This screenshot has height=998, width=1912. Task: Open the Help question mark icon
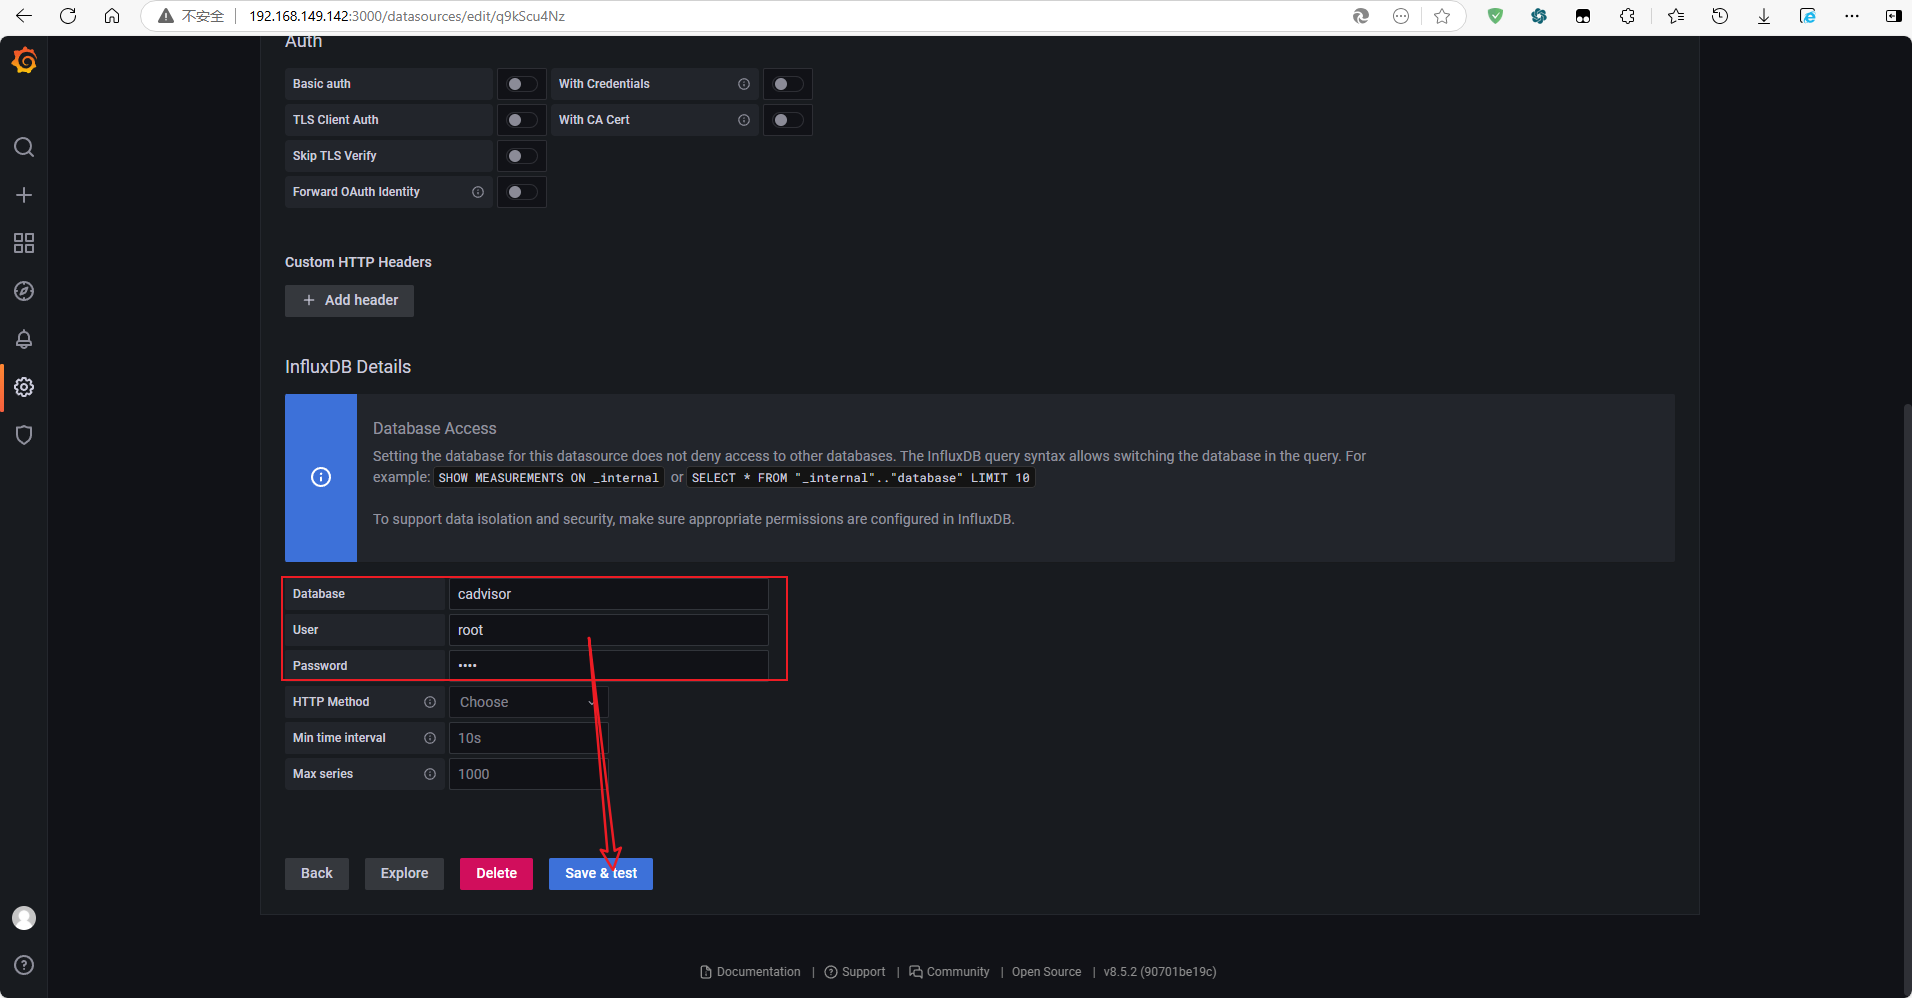pyautogui.click(x=24, y=965)
